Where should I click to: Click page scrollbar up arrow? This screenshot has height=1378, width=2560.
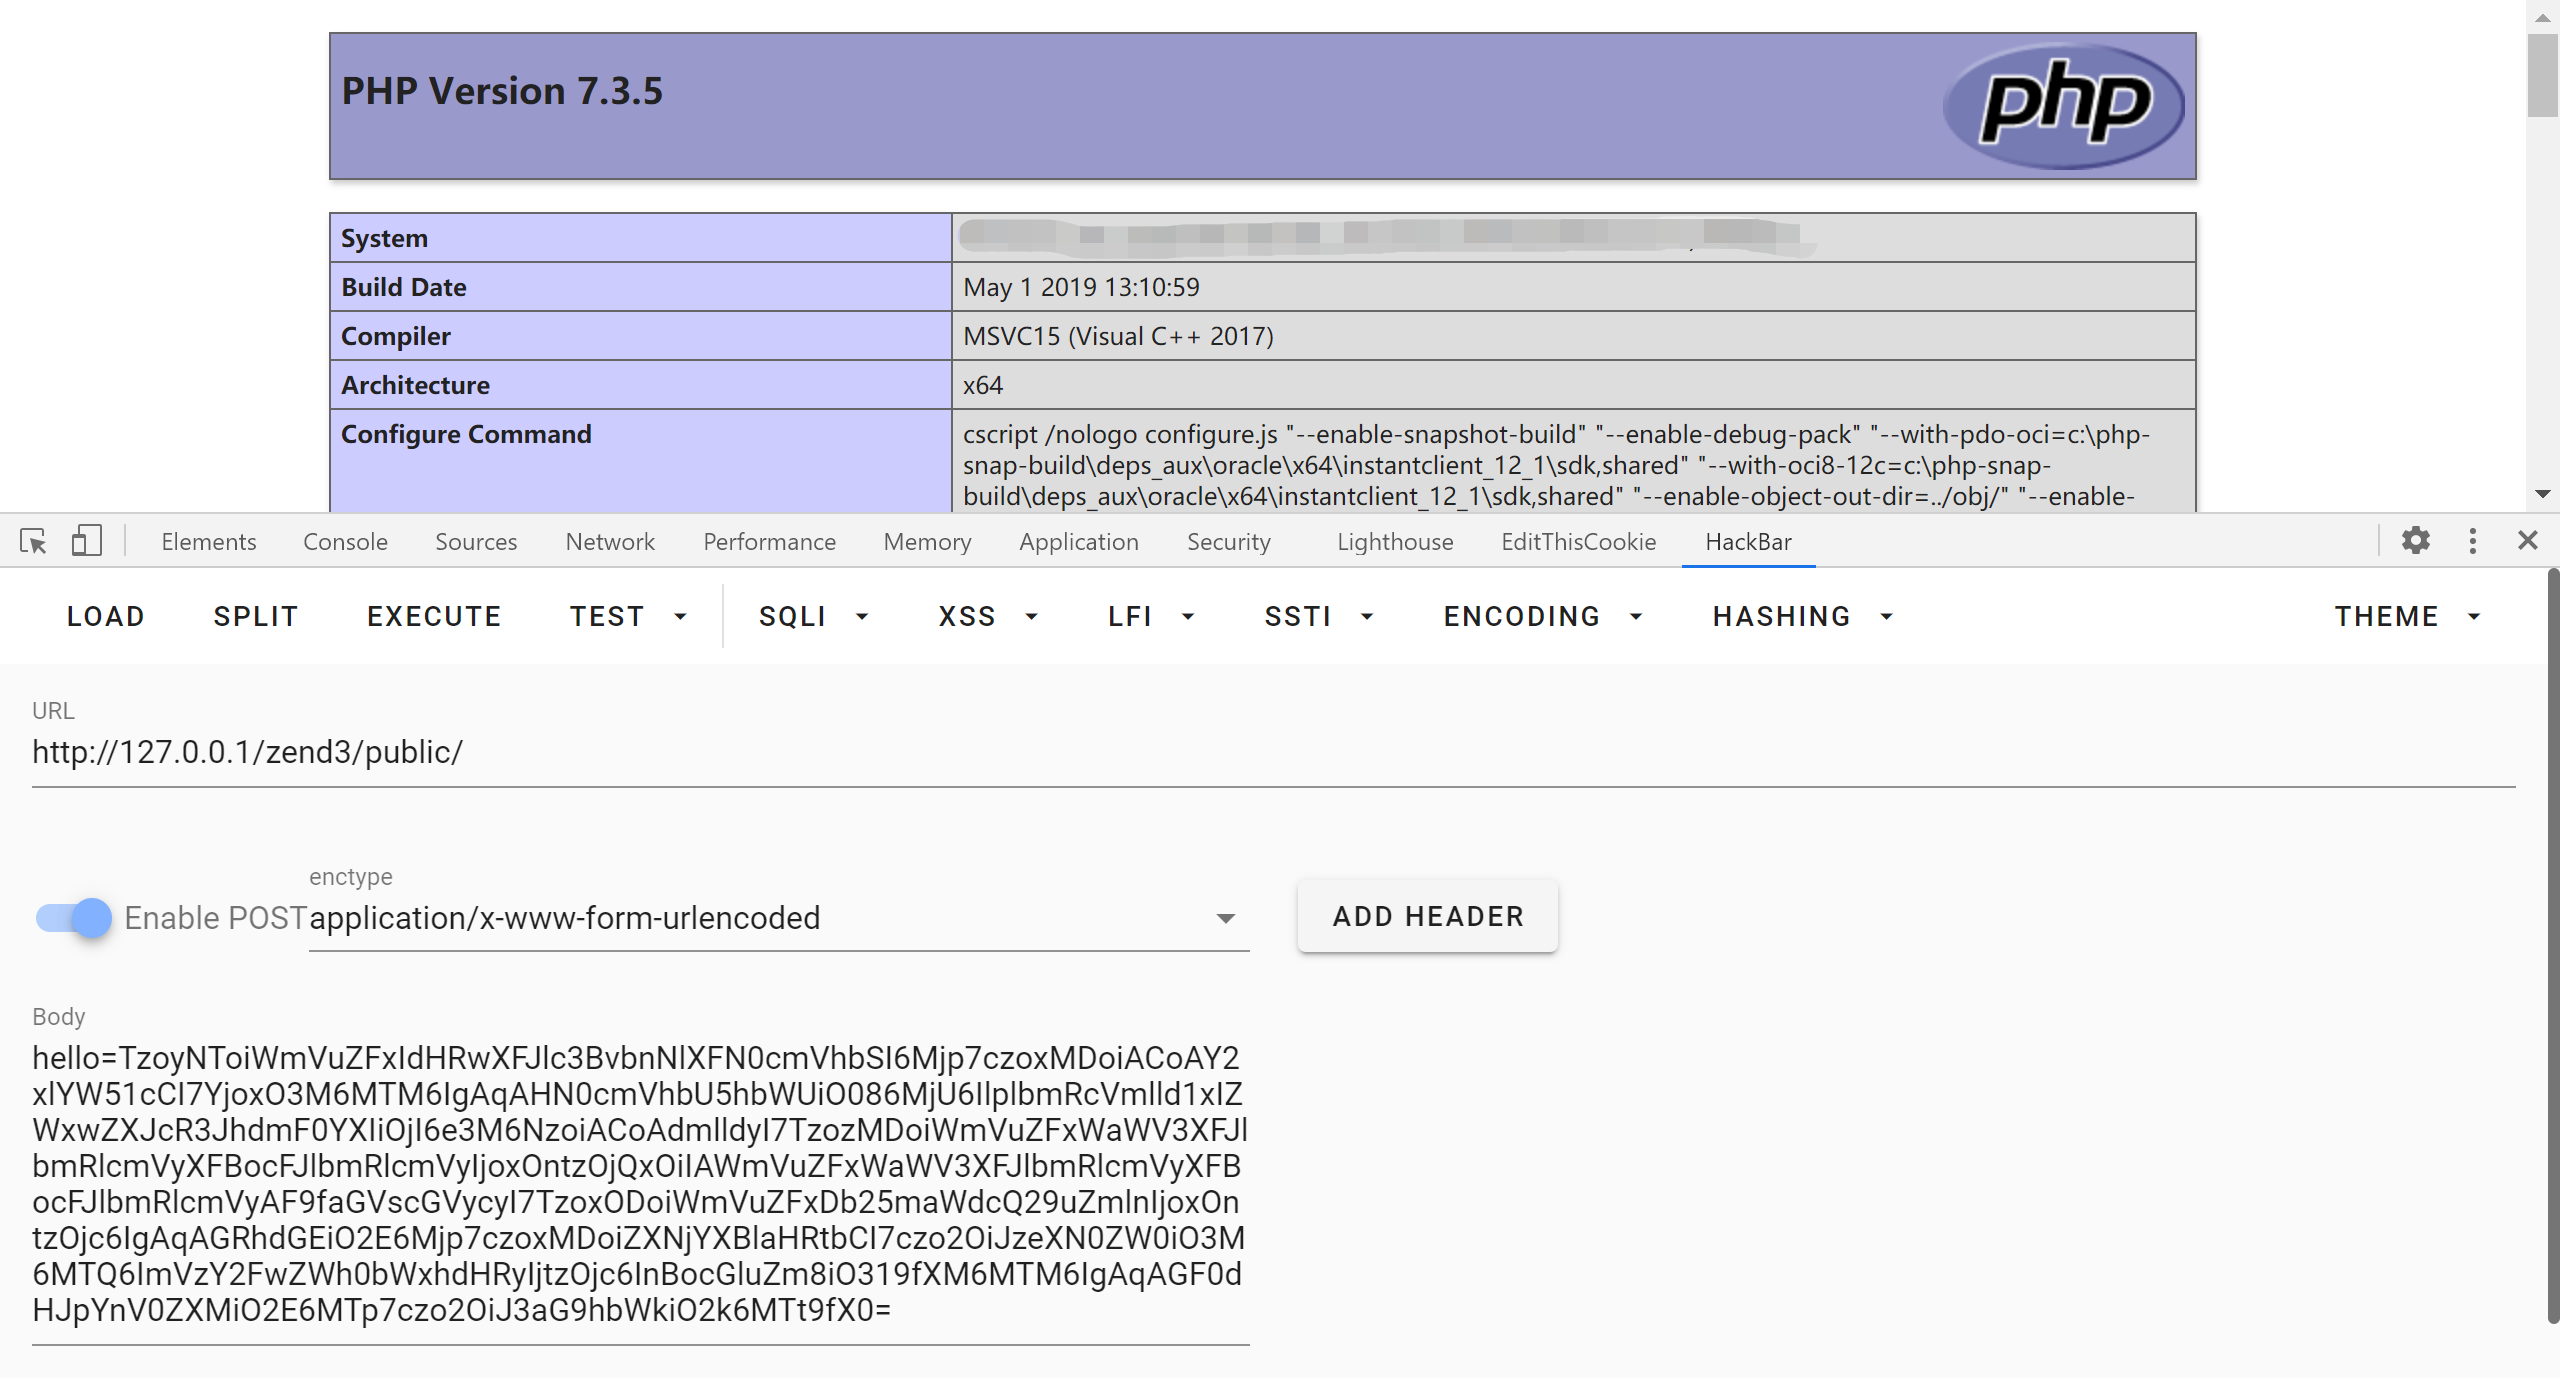(2543, 17)
